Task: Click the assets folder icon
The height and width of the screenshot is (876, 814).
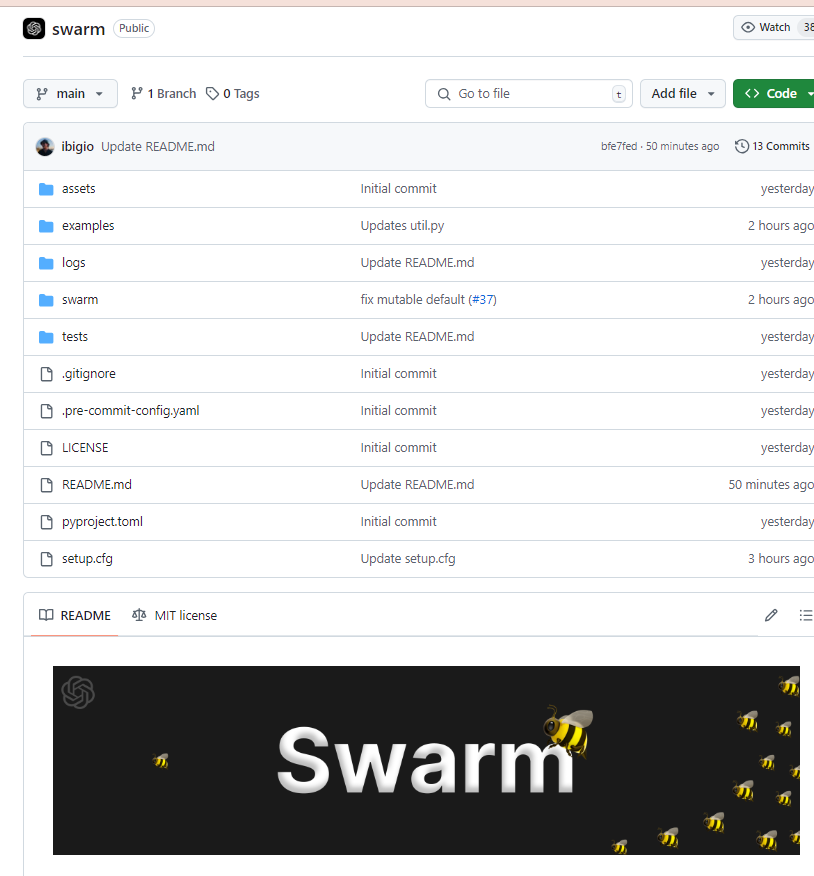Action: (x=46, y=189)
